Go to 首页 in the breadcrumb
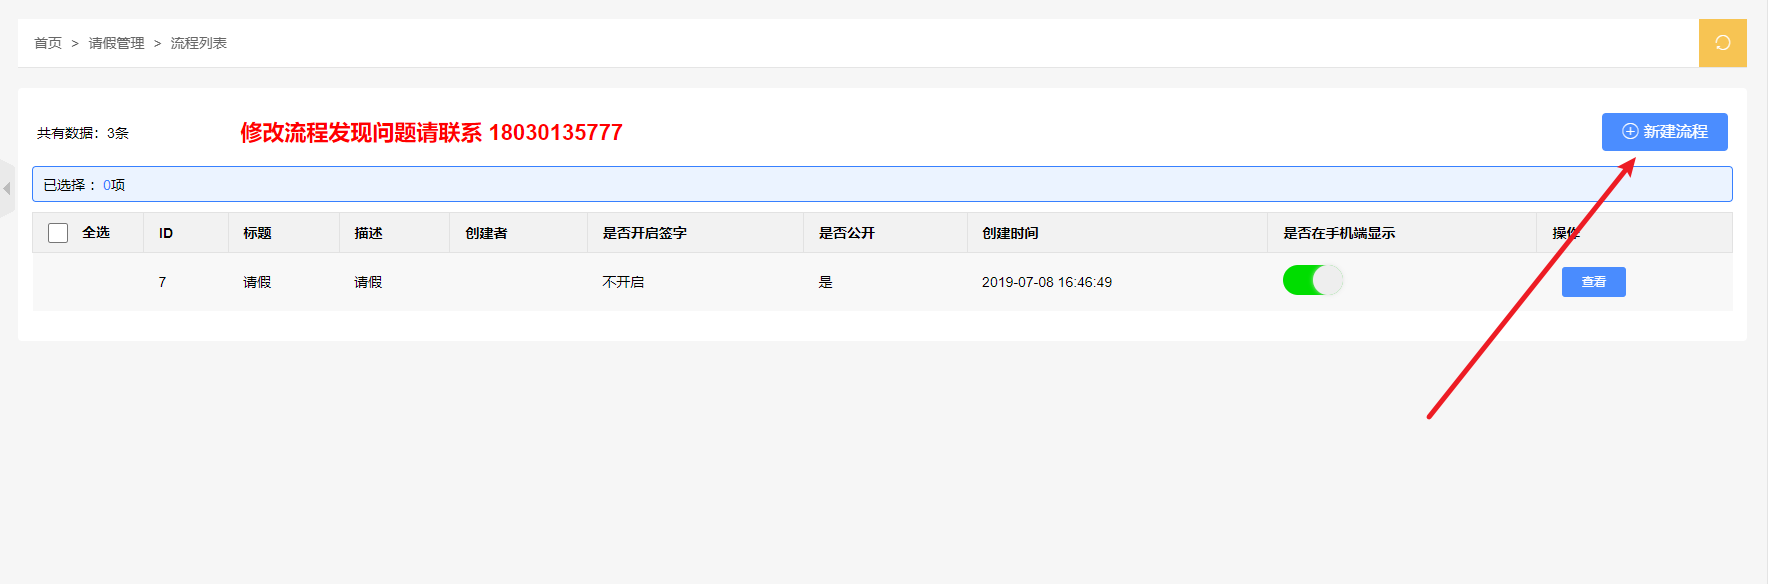The width and height of the screenshot is (1768, 584). (48, 43)
